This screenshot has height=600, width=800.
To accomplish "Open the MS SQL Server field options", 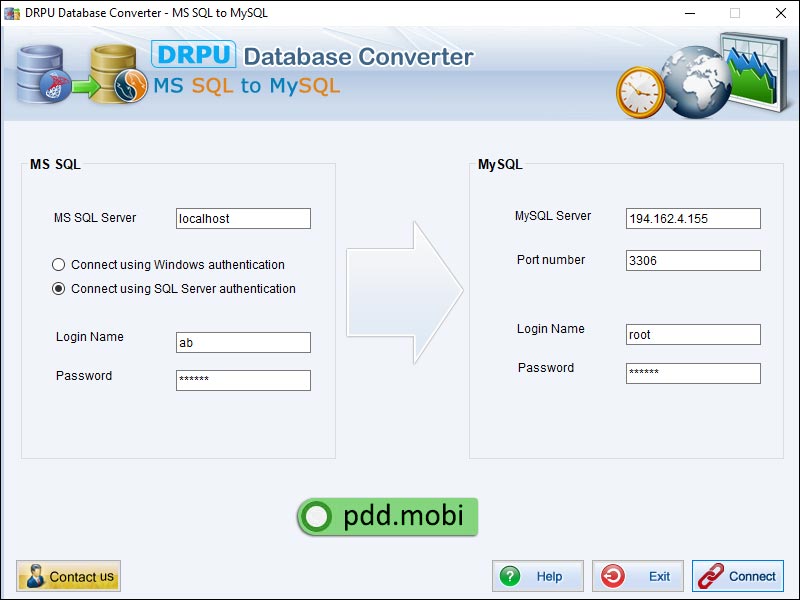I will pyautogui.click(x=243, y=218).
